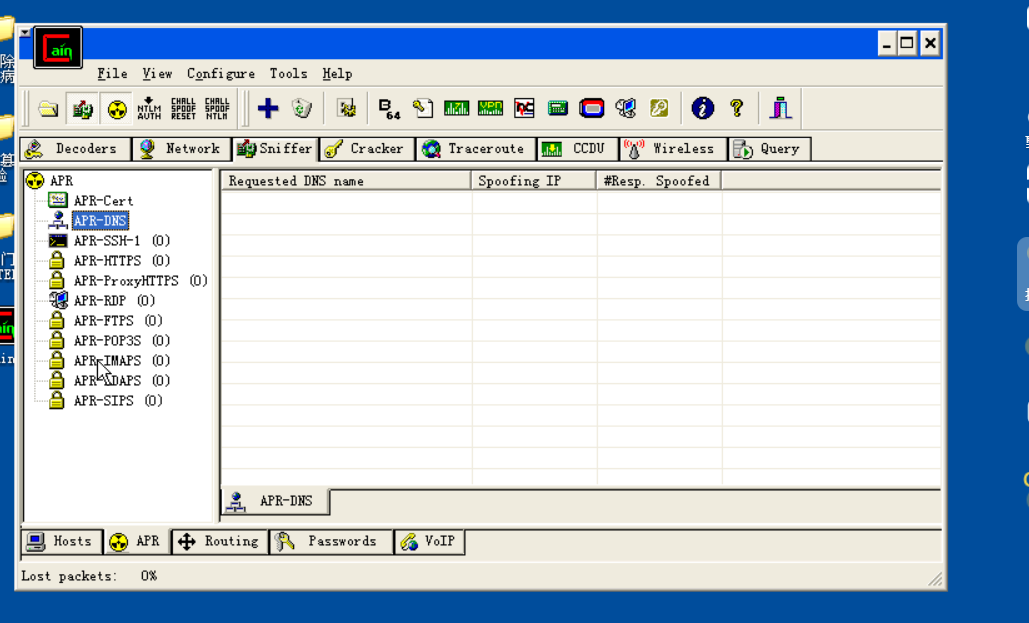
Task: Select the APR root tree node
Action: click(62, 181)
